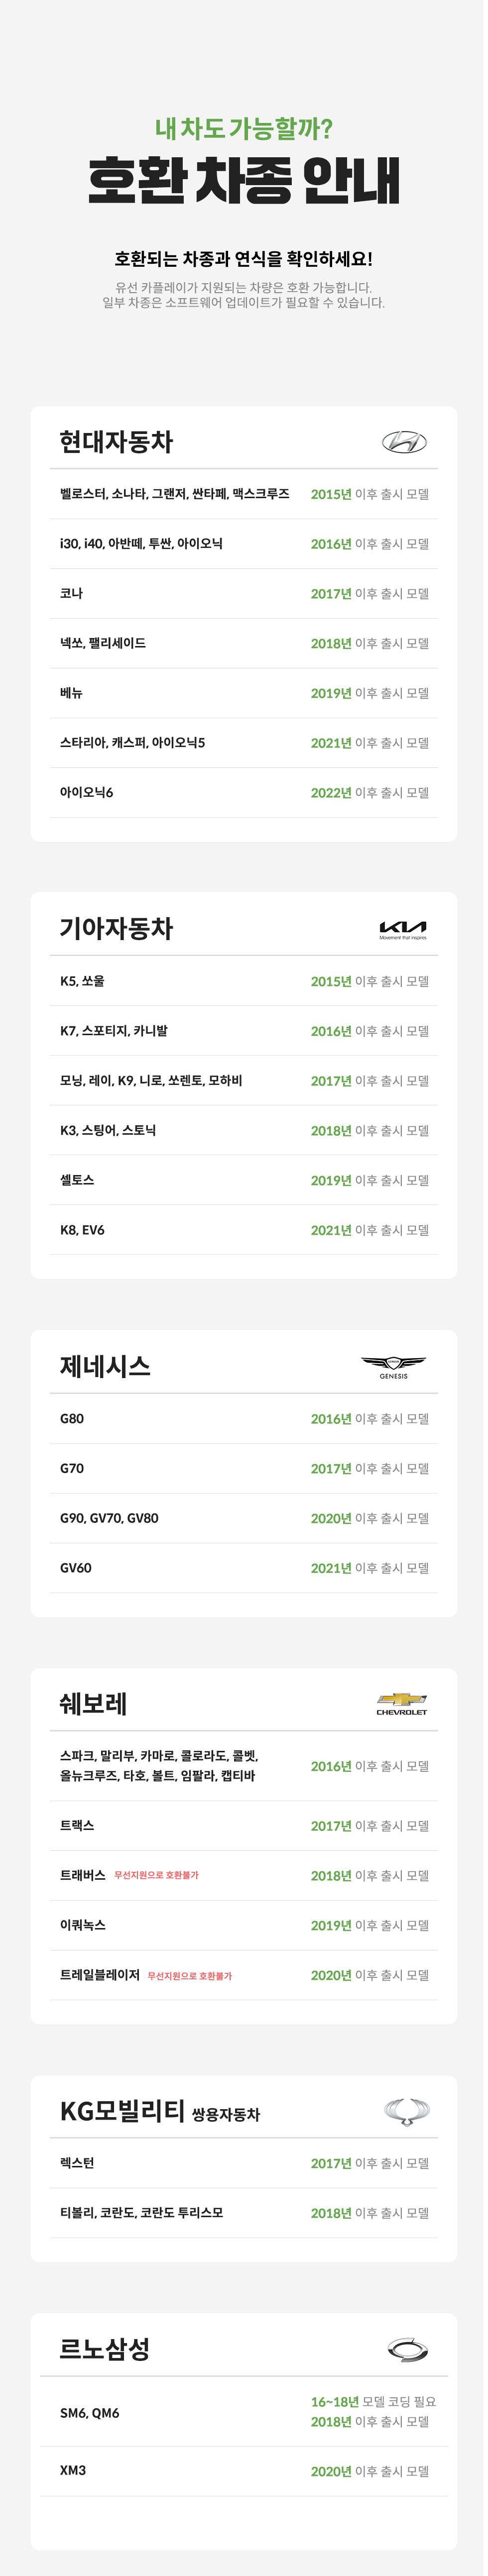Select the 르노삼성 section heading
The image size is (488, 2576).
(x=105, y=2349)
